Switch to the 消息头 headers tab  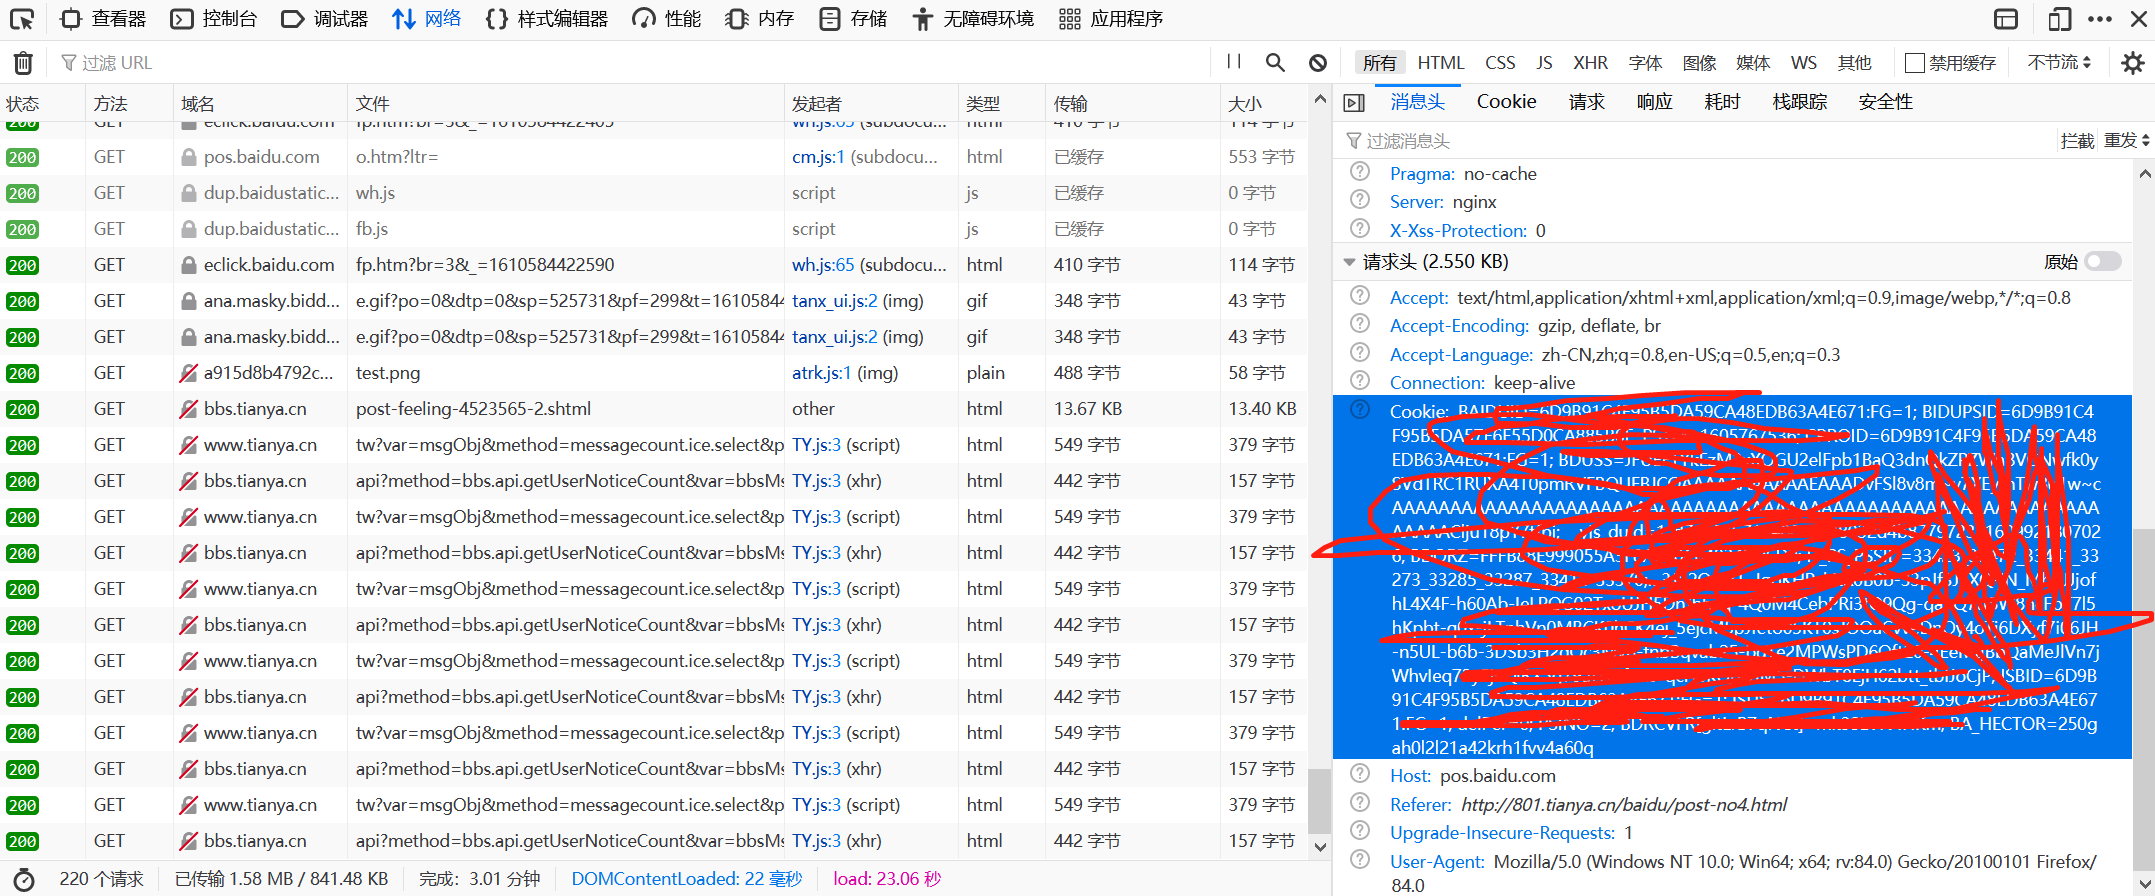1417,101
